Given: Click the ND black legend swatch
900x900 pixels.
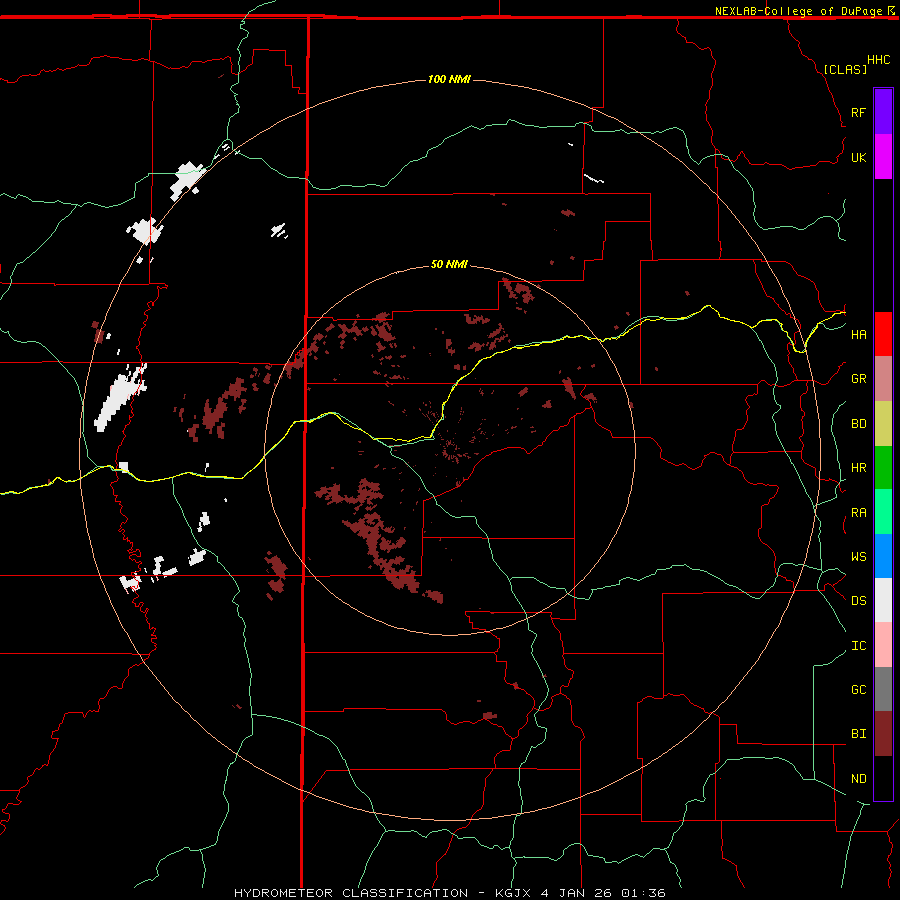Looking at the screenshot, I should pos(883,778).
